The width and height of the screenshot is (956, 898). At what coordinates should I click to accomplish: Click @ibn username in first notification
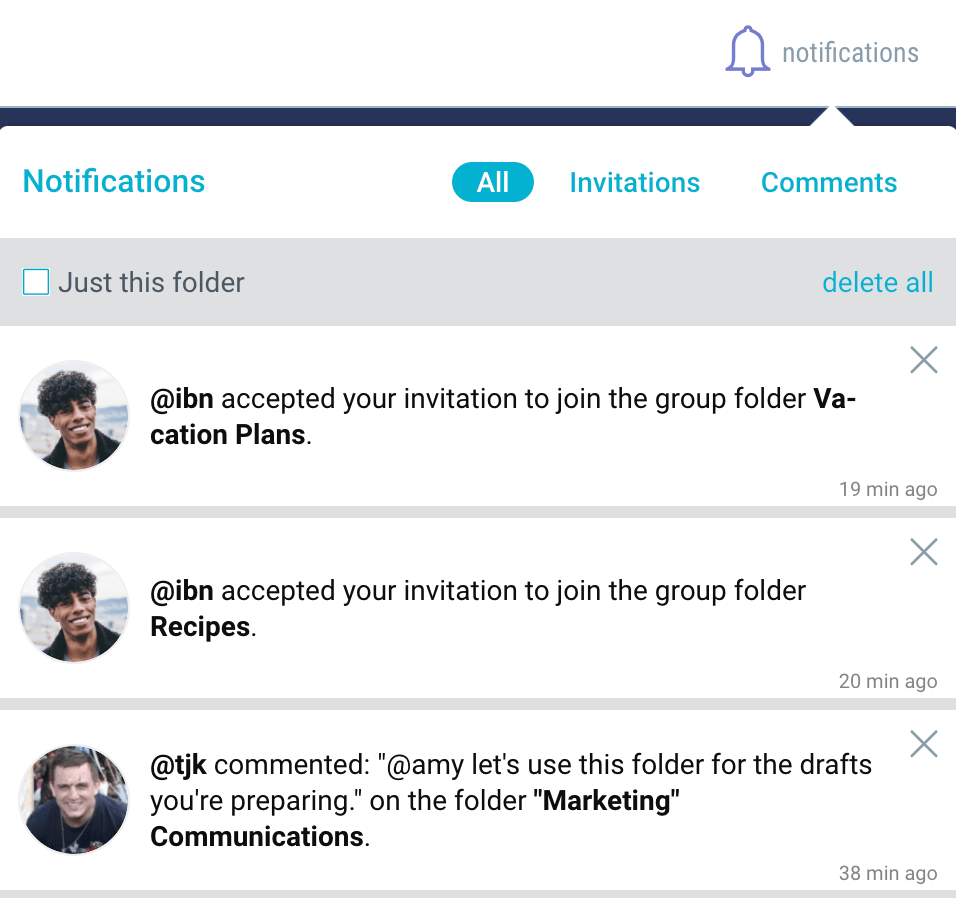point(182,399)
